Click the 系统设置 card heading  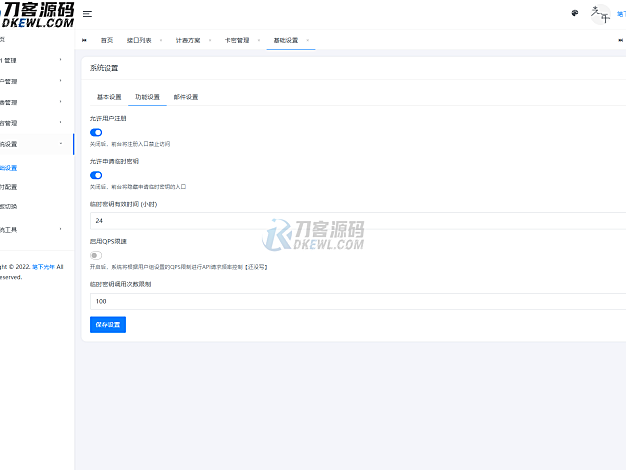104,68
